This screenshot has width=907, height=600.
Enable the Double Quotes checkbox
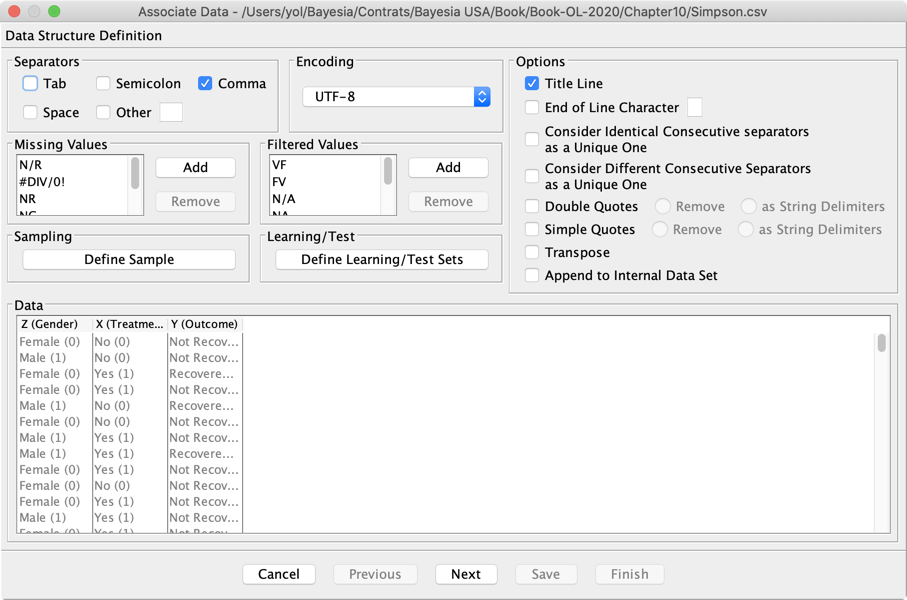tap(532, 207)
